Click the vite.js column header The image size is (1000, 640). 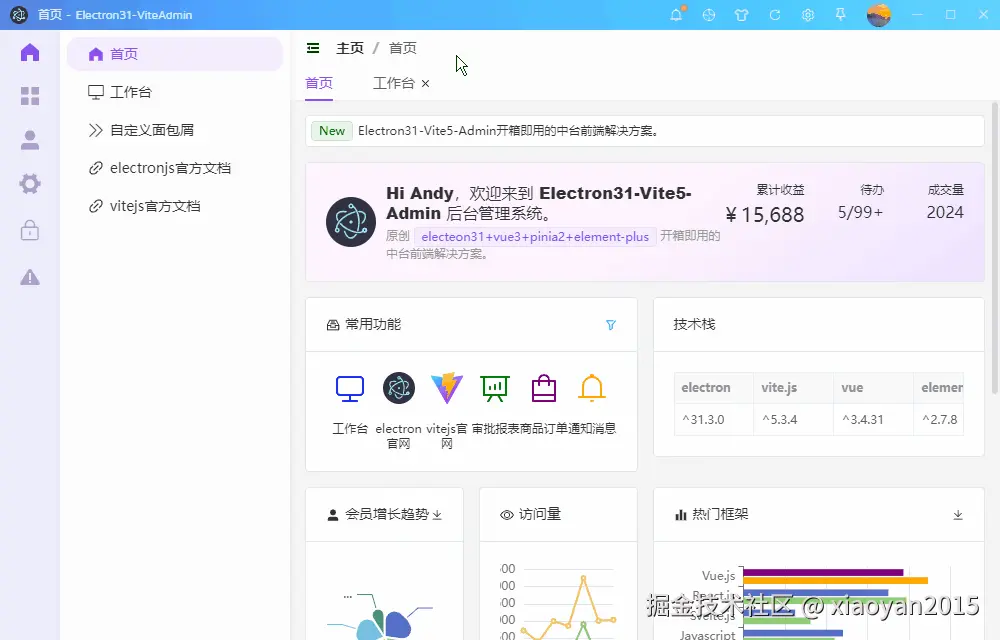click(x=793, y=388)
